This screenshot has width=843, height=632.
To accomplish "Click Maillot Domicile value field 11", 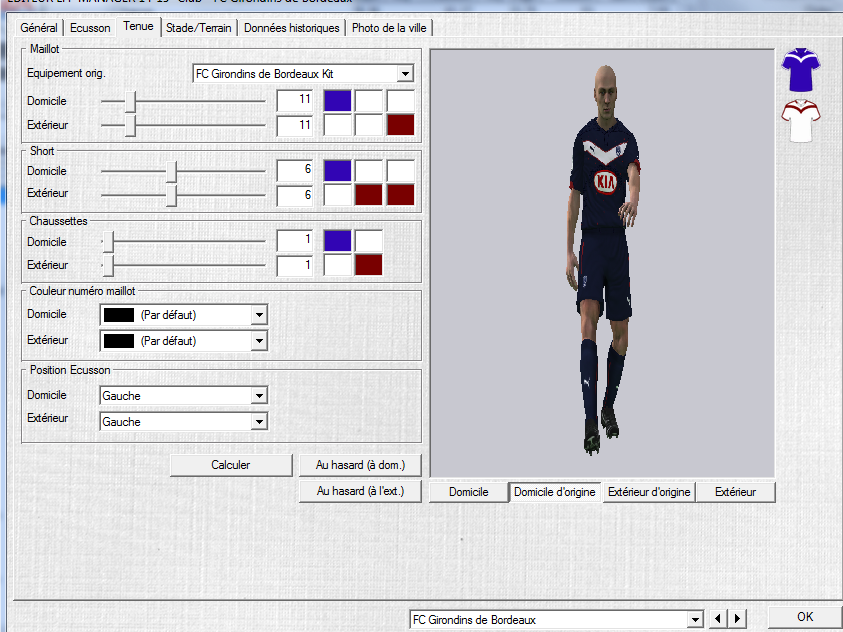I will point(295,100).
